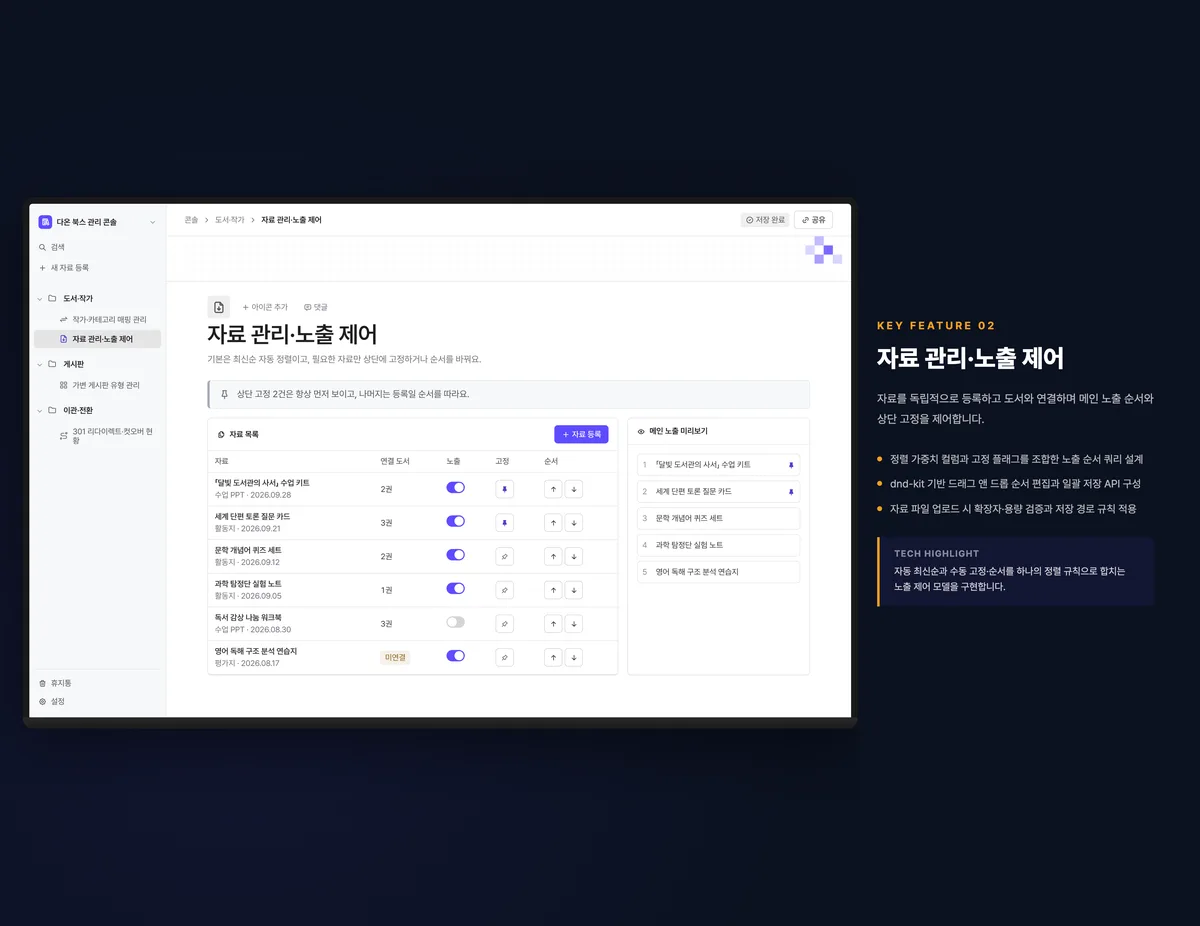Move '달빛 도서관의 사서' 수업 키트 row up

point(553,489)
